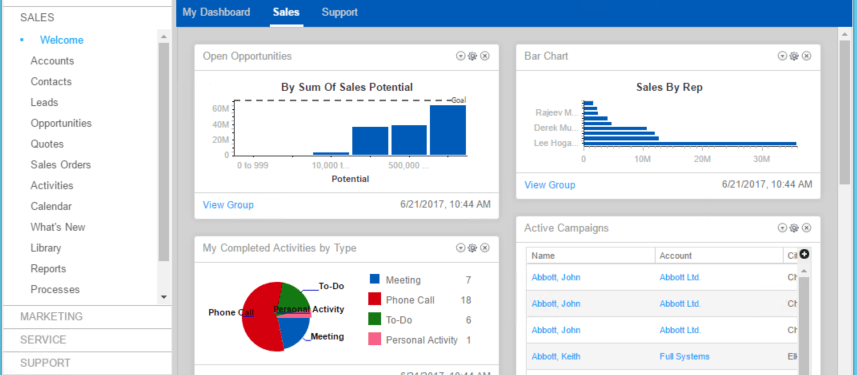The image size is (857, 375).
Task: Close the Open Opportunities widget
Action: pos(485,56)
